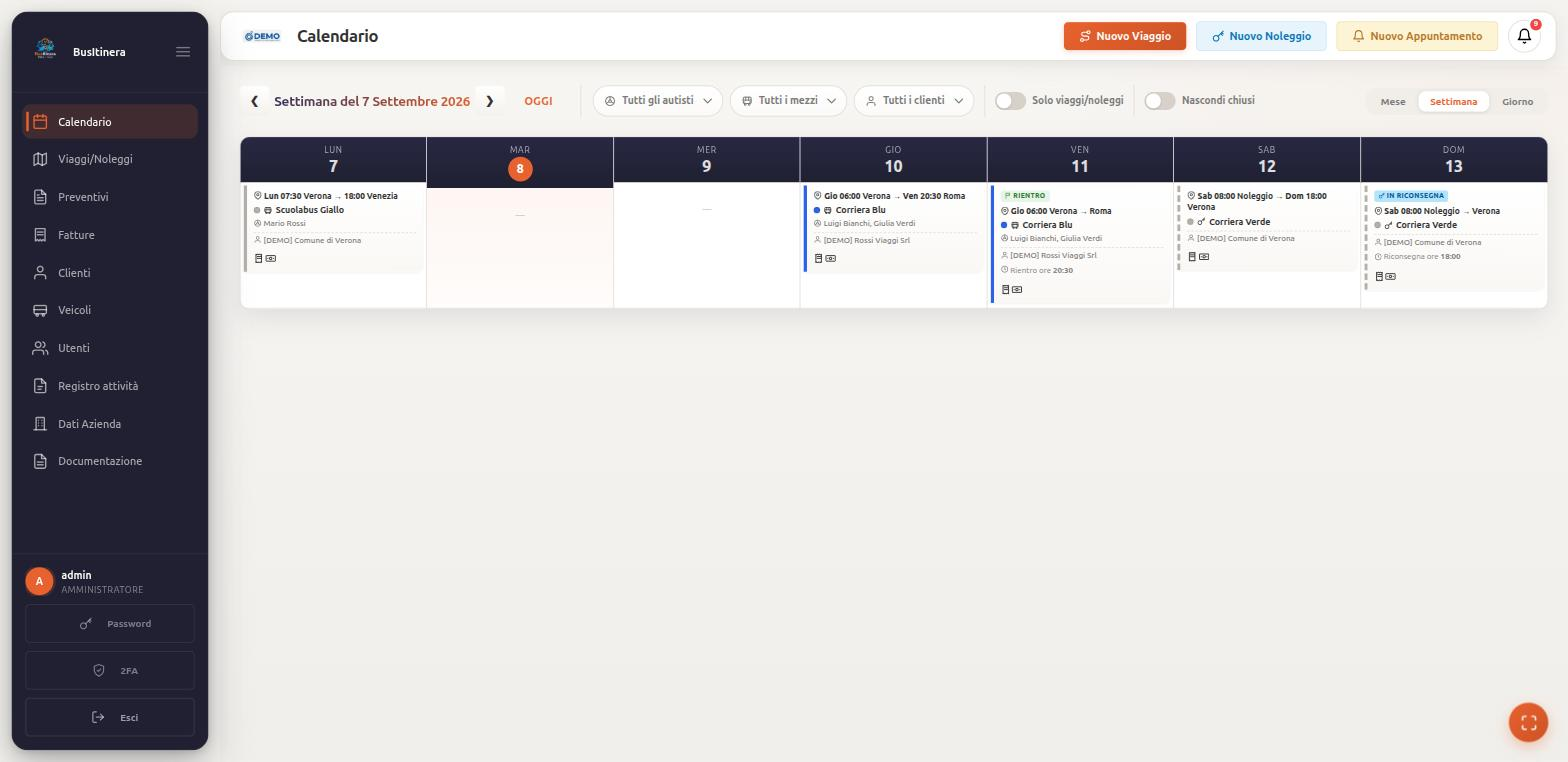The image size is (1568, 762).
Task: Open Clienti in sidebar
Action: tap(110, 273)
